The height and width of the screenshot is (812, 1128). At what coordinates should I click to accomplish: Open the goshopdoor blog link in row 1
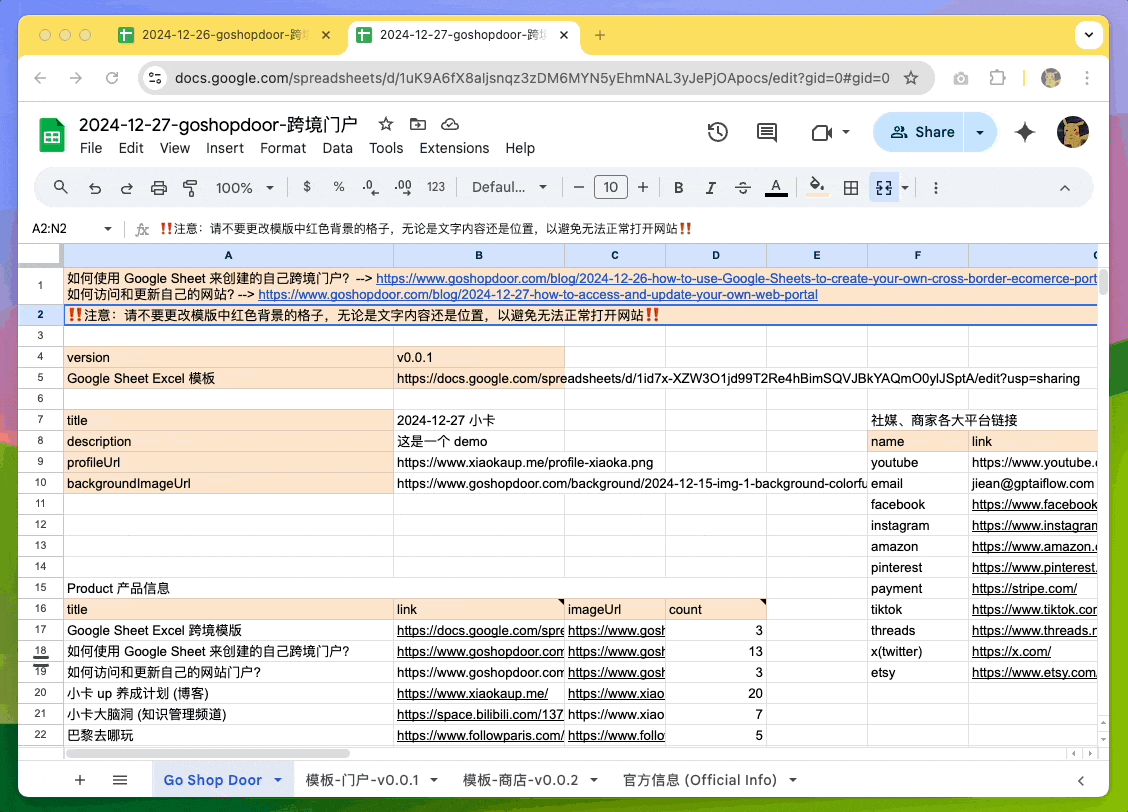[x=736, y=278]
